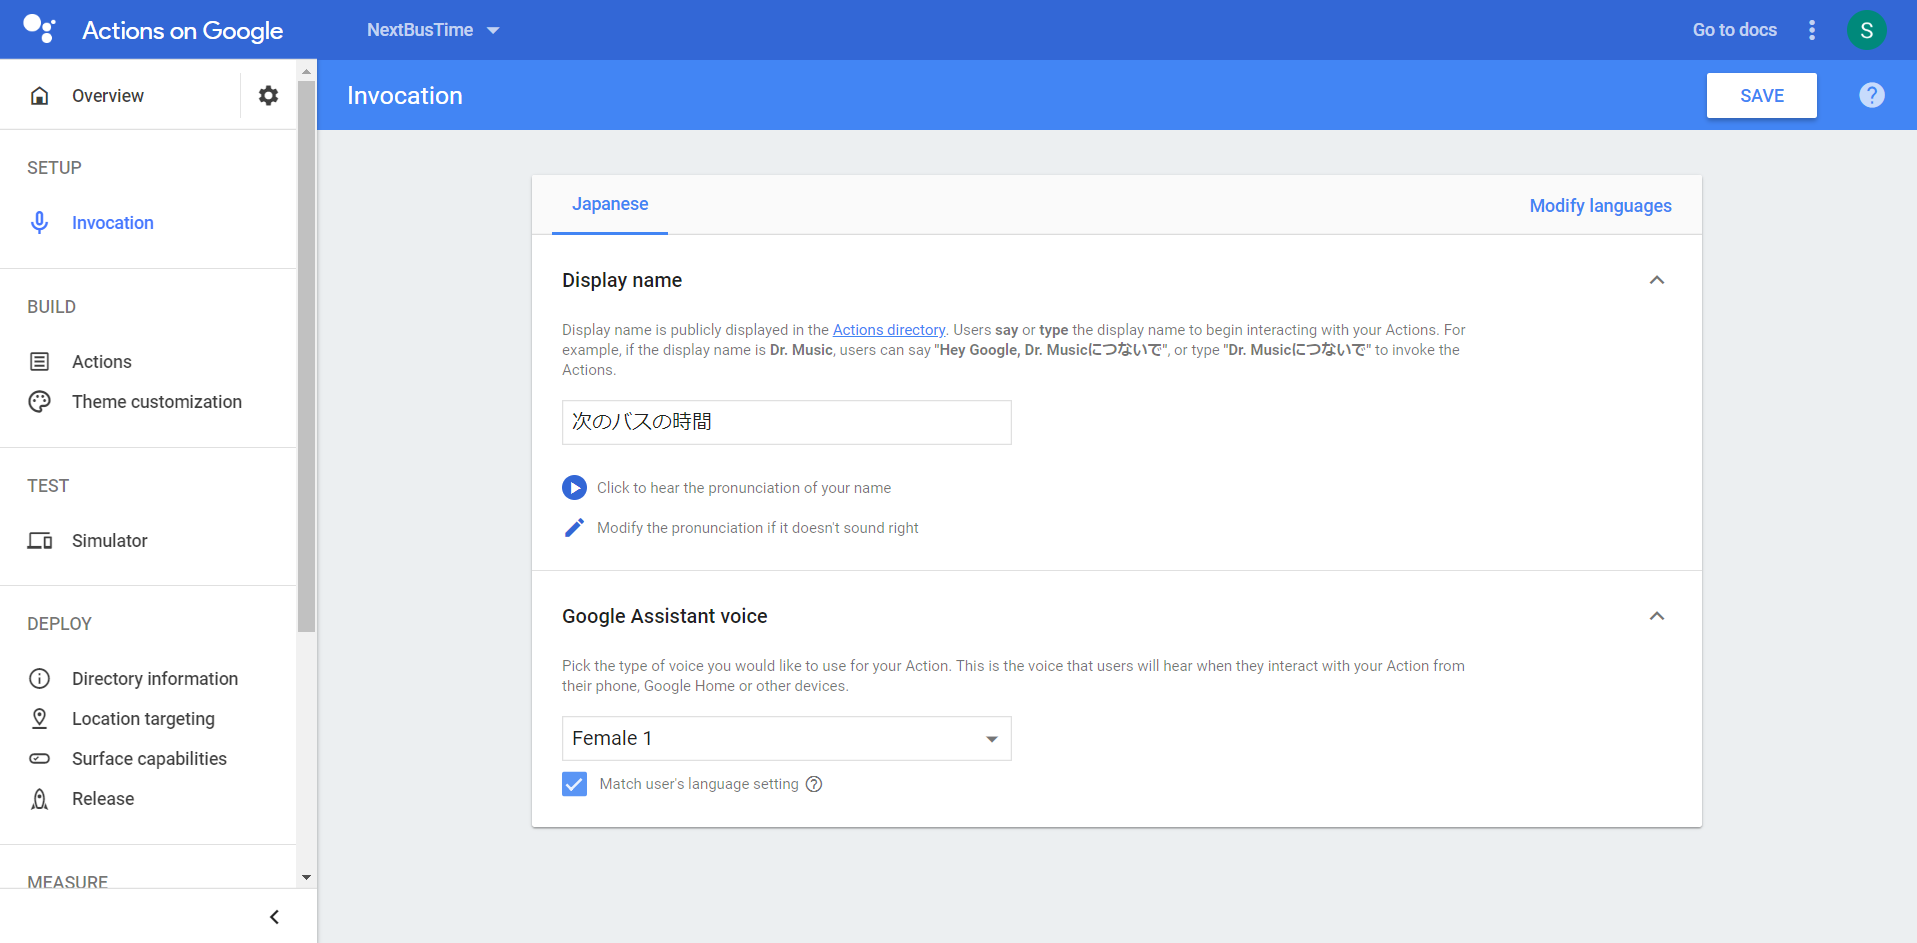The width and height of the screenshot is (1917, 943).
Task: Click the Actions on Google logo
Action: [152, 30]
